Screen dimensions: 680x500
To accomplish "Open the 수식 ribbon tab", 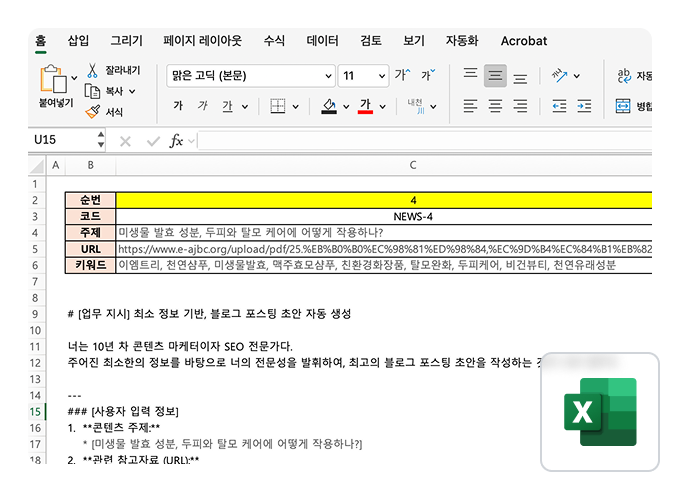I will (275, 41).
